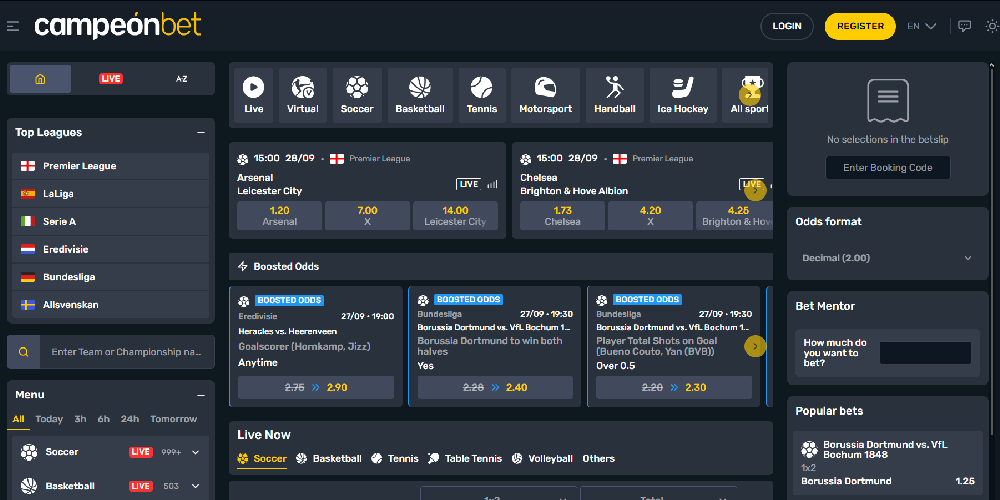
Task: Select the Motorsport helmet icon
Action: click(x=545, y=89)
